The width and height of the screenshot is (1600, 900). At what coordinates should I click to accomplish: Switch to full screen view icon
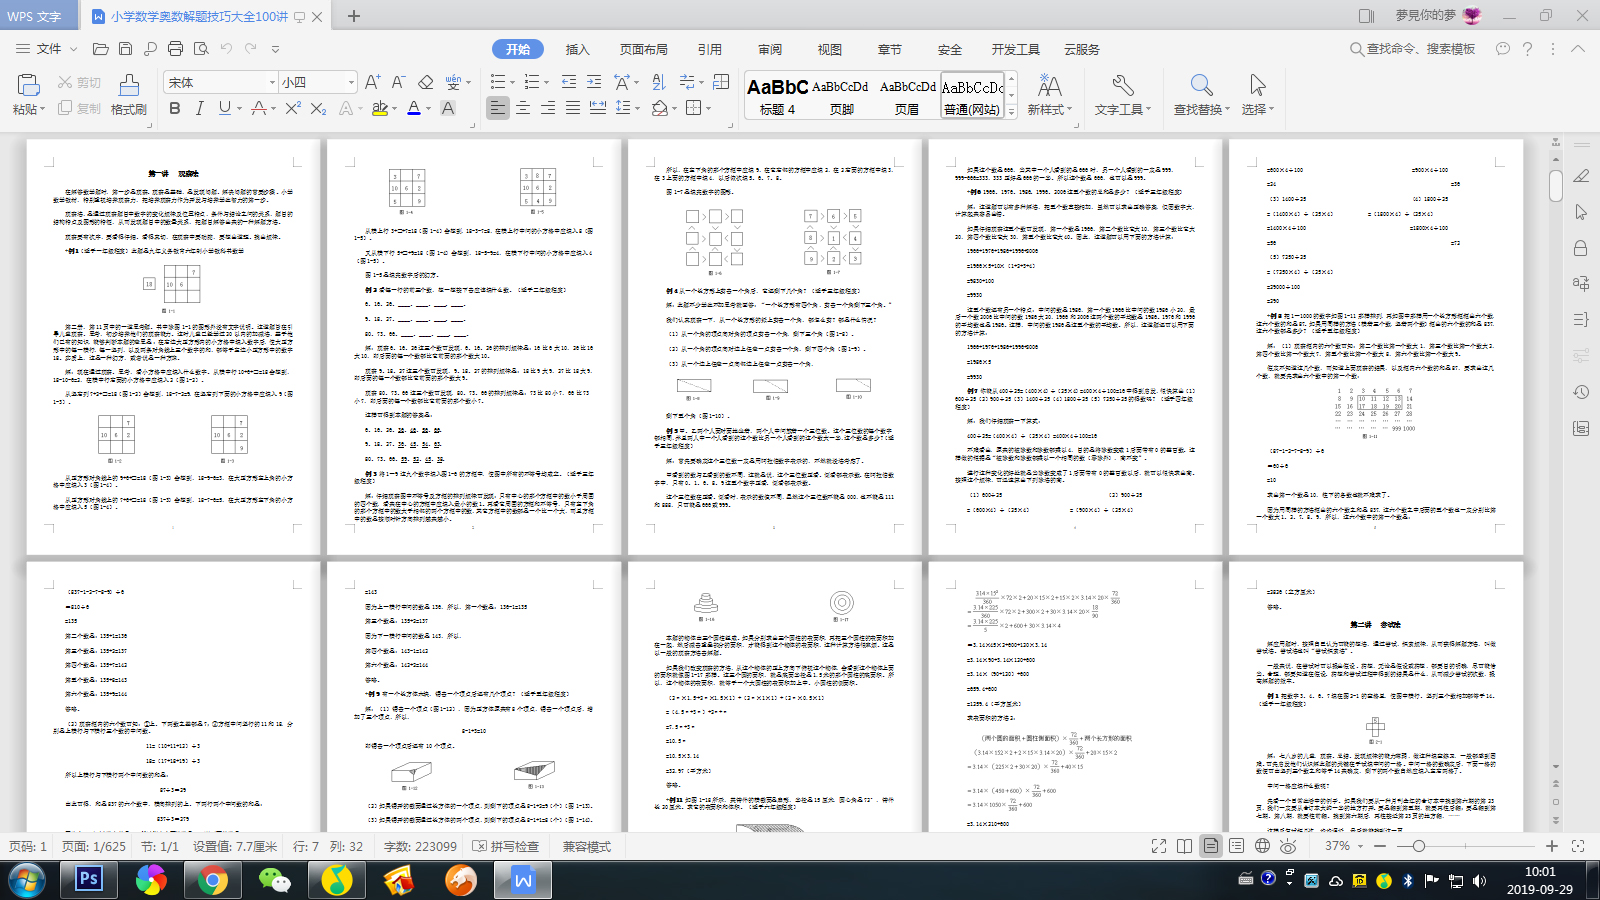1160,845
